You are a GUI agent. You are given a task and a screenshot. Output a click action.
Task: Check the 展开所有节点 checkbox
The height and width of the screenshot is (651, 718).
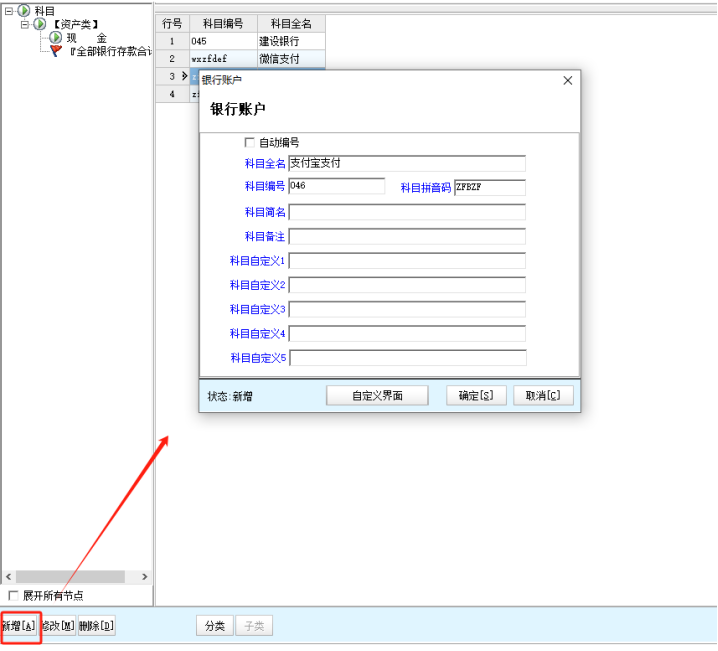(x=13, y=595)
